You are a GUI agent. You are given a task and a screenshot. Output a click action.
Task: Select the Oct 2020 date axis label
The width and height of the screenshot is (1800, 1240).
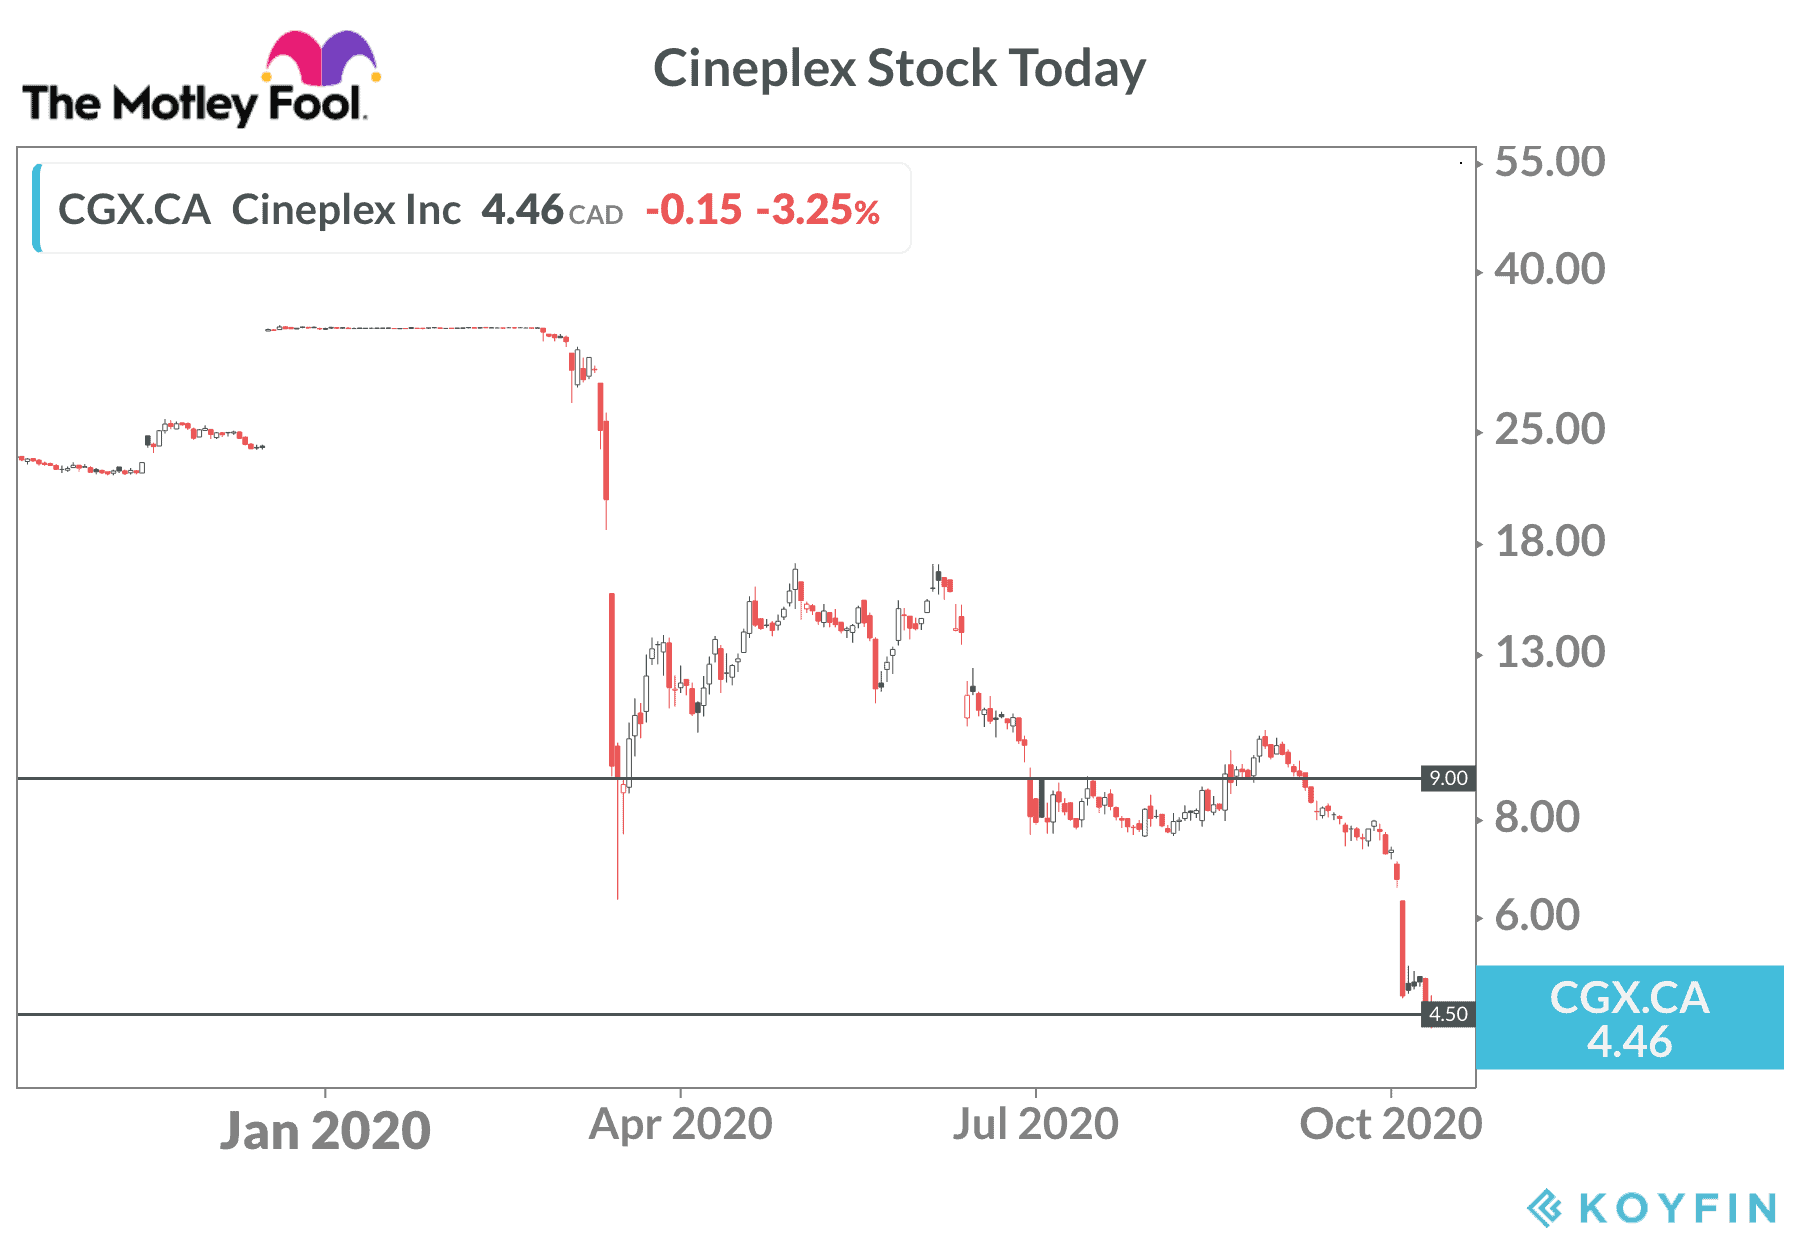[x=1390, y=1124]
